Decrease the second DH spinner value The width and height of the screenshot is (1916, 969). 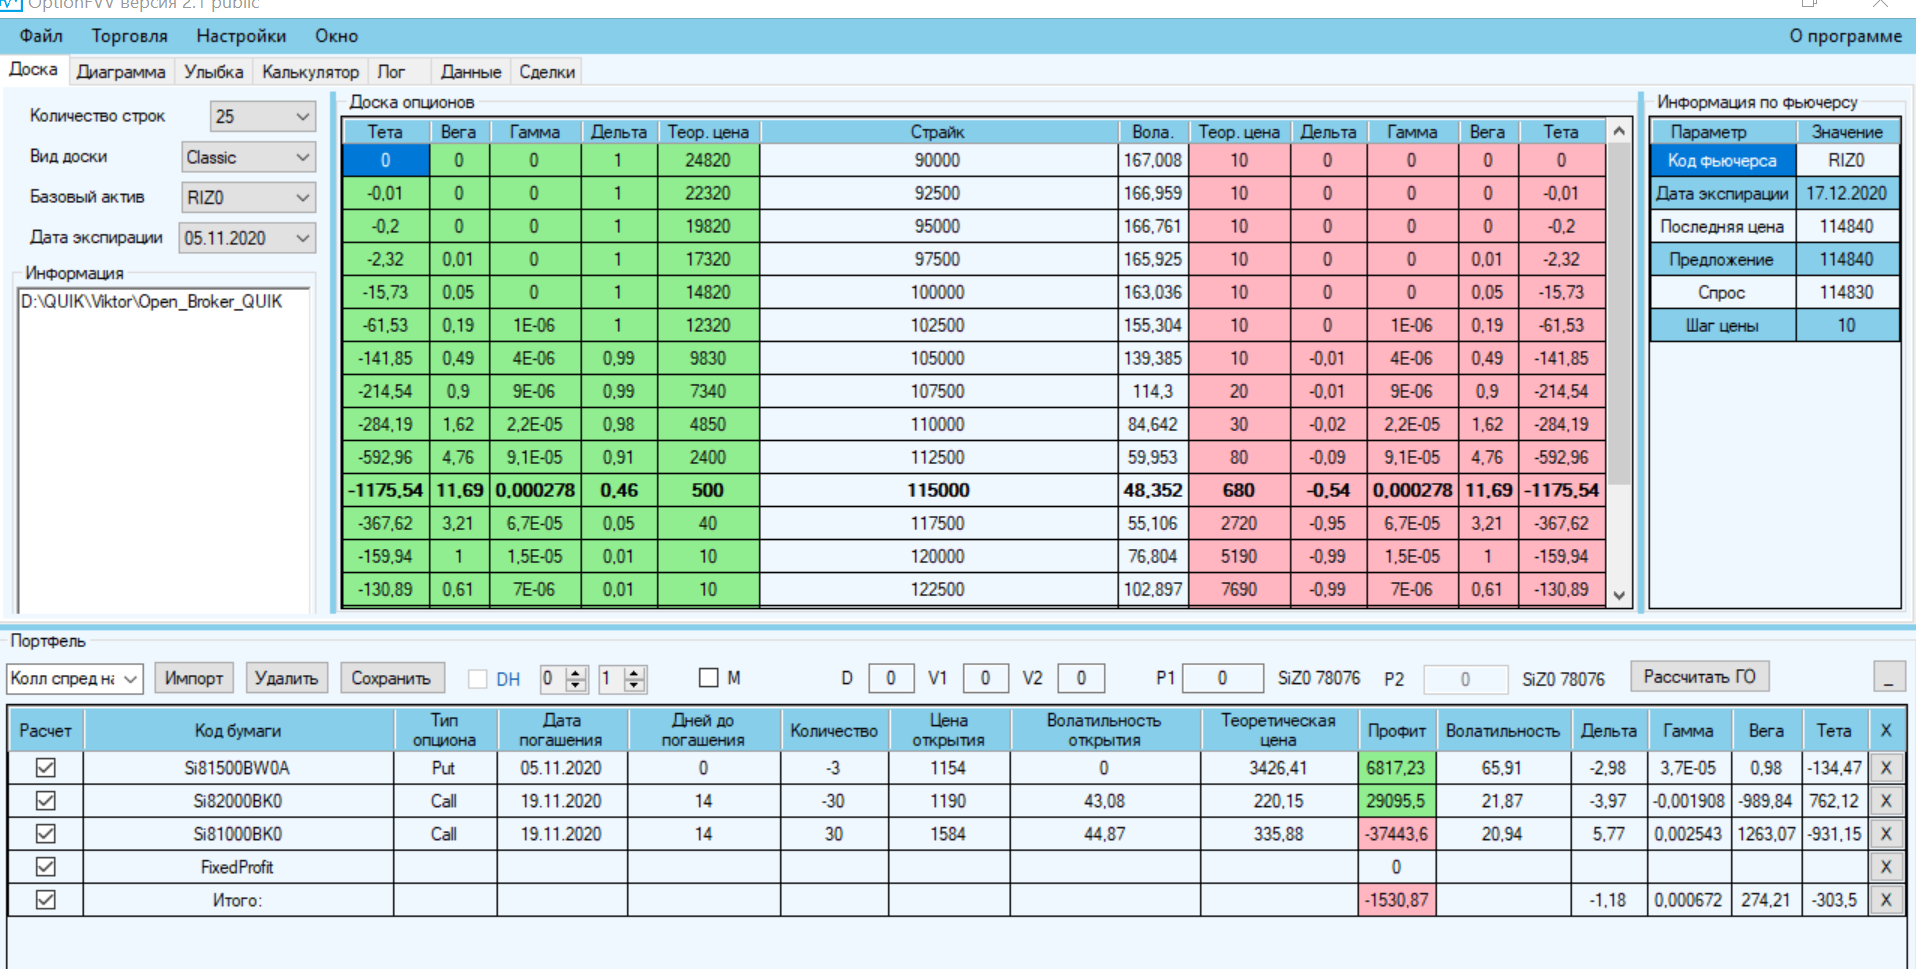coord(634,685)
